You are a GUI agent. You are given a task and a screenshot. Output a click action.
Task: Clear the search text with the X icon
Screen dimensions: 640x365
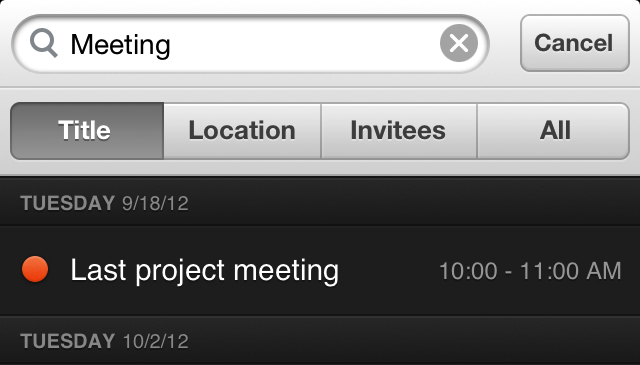459,43
